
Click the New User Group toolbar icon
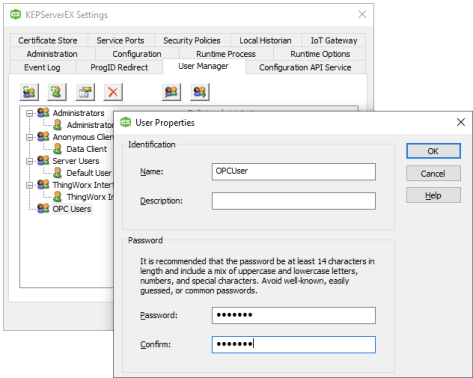[x=29, y=92]
